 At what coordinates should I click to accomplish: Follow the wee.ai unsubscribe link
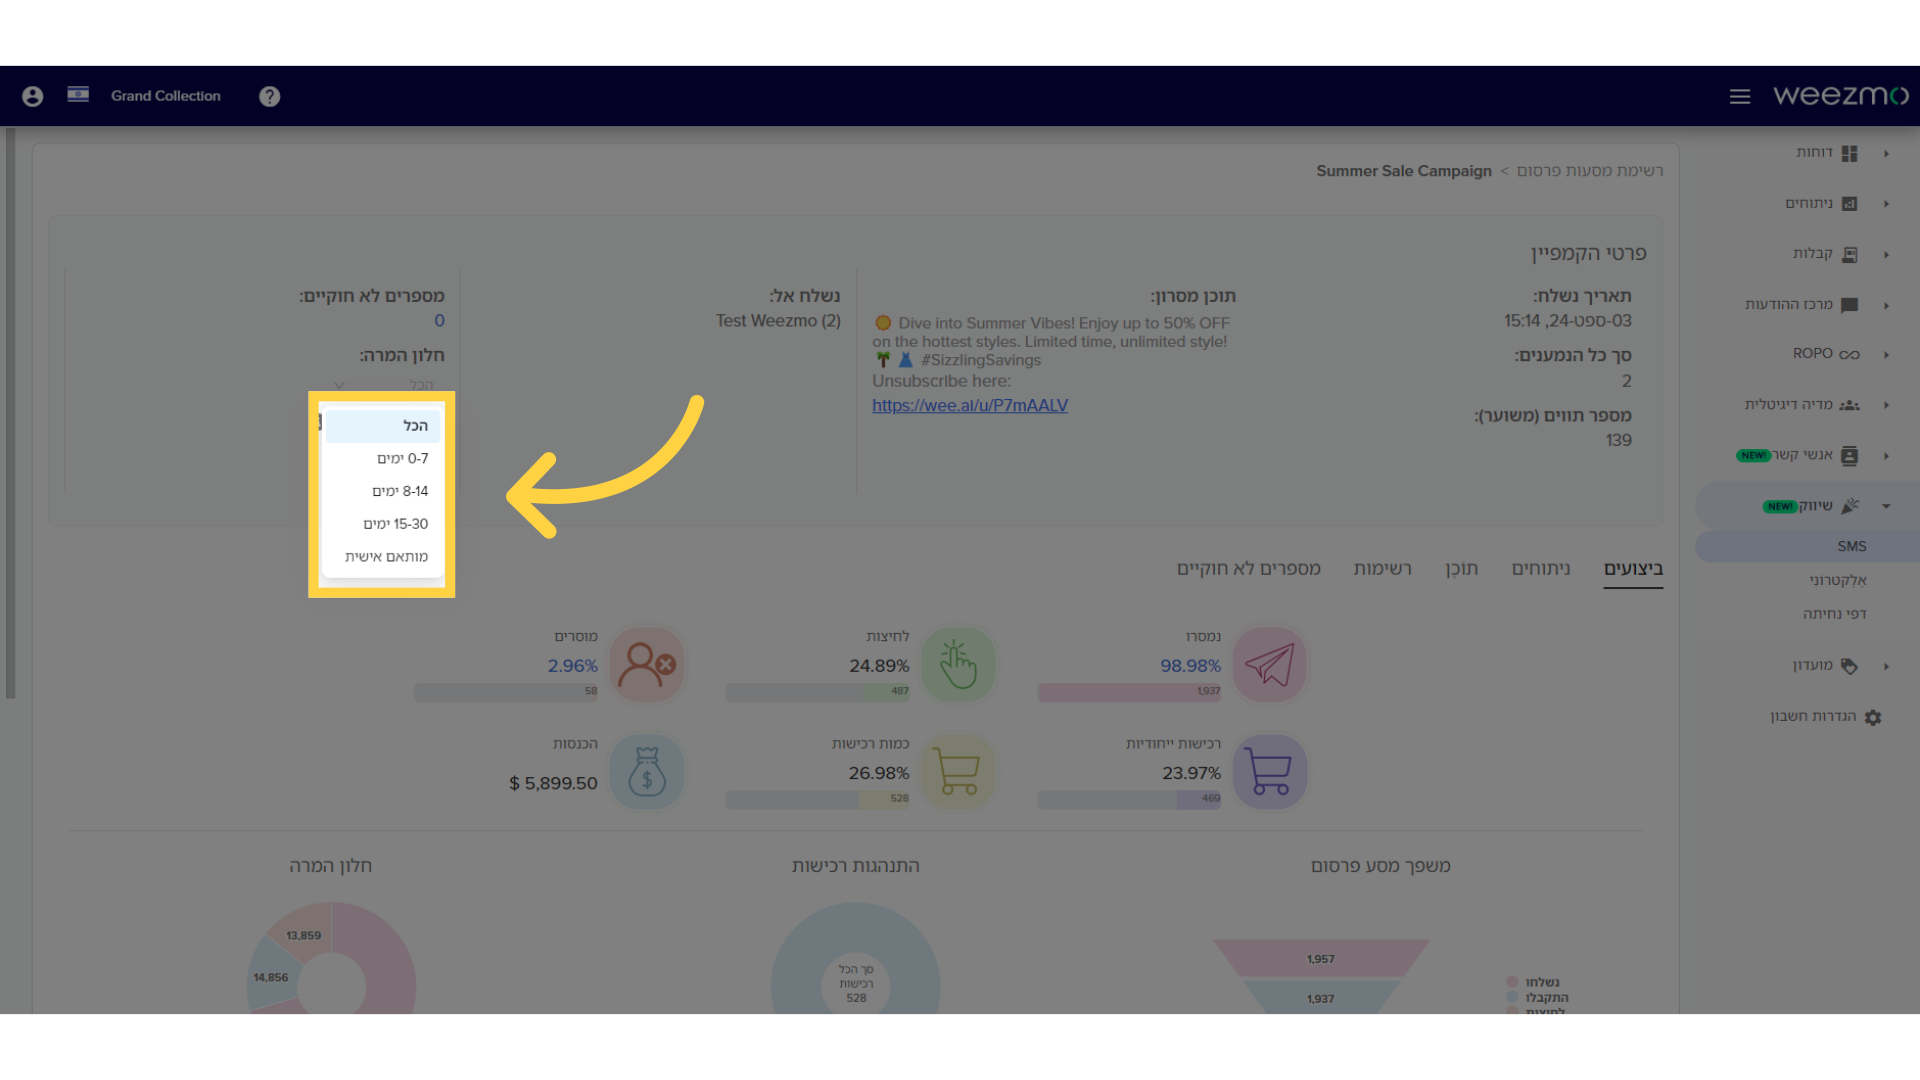coord(970,405)
